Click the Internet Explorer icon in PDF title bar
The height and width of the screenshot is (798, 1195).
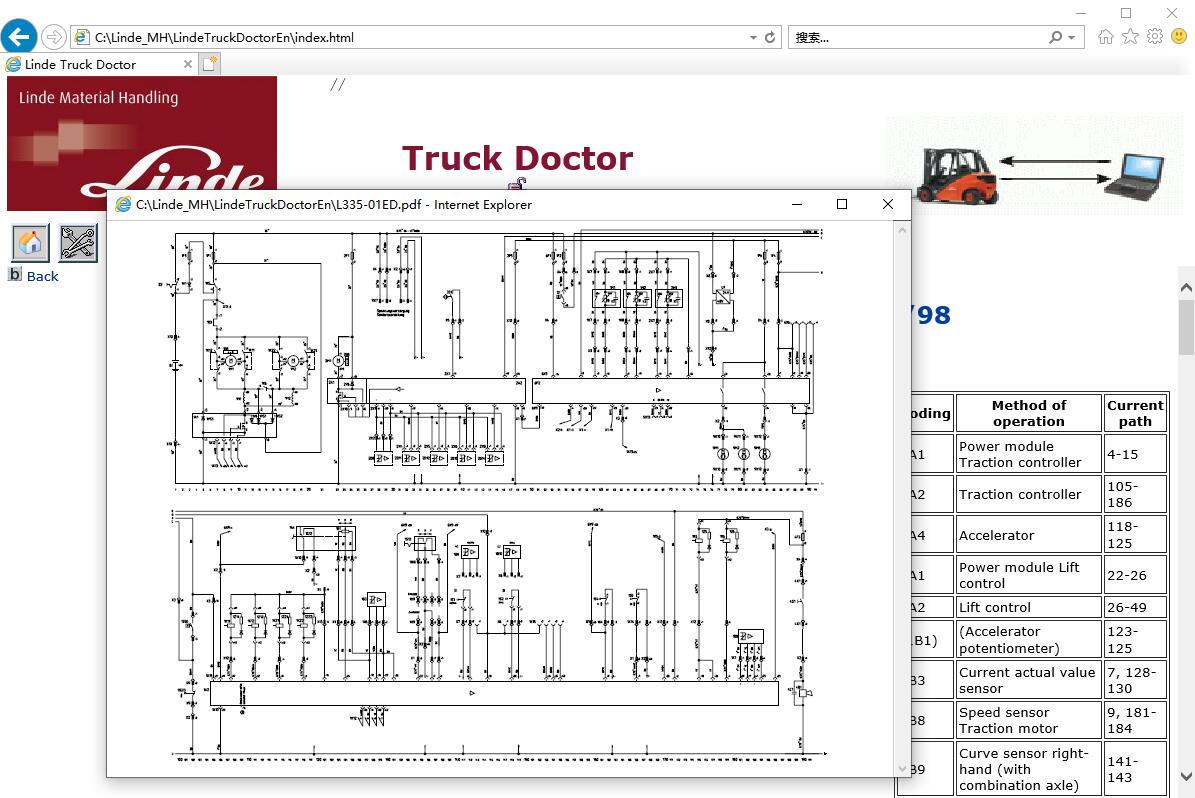pyautogui.click(x=123, y=204)
